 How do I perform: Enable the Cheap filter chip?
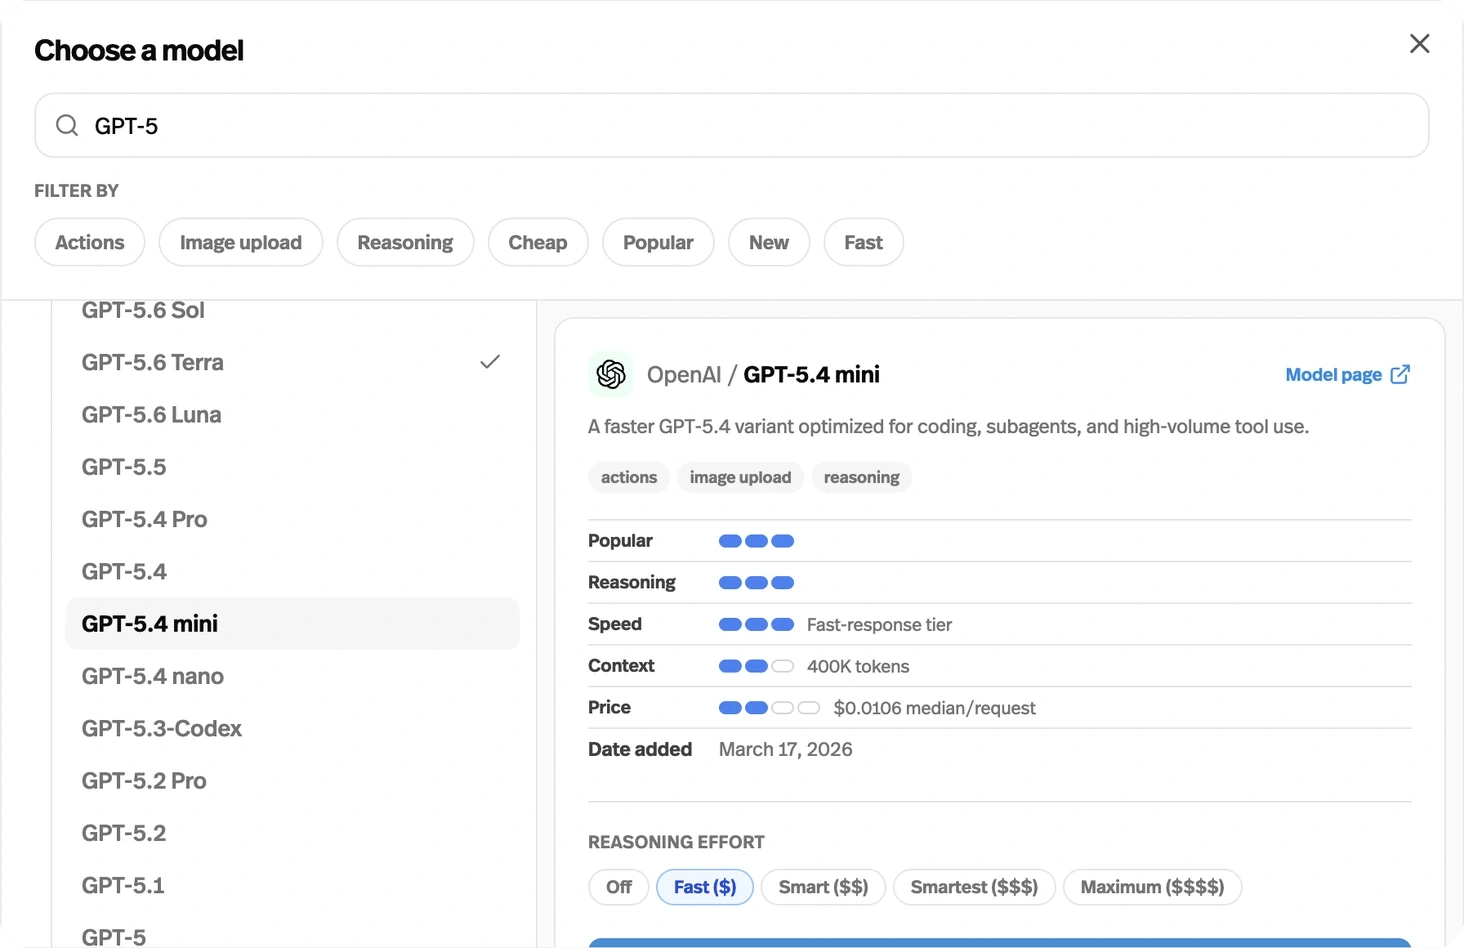click(538, 242)
